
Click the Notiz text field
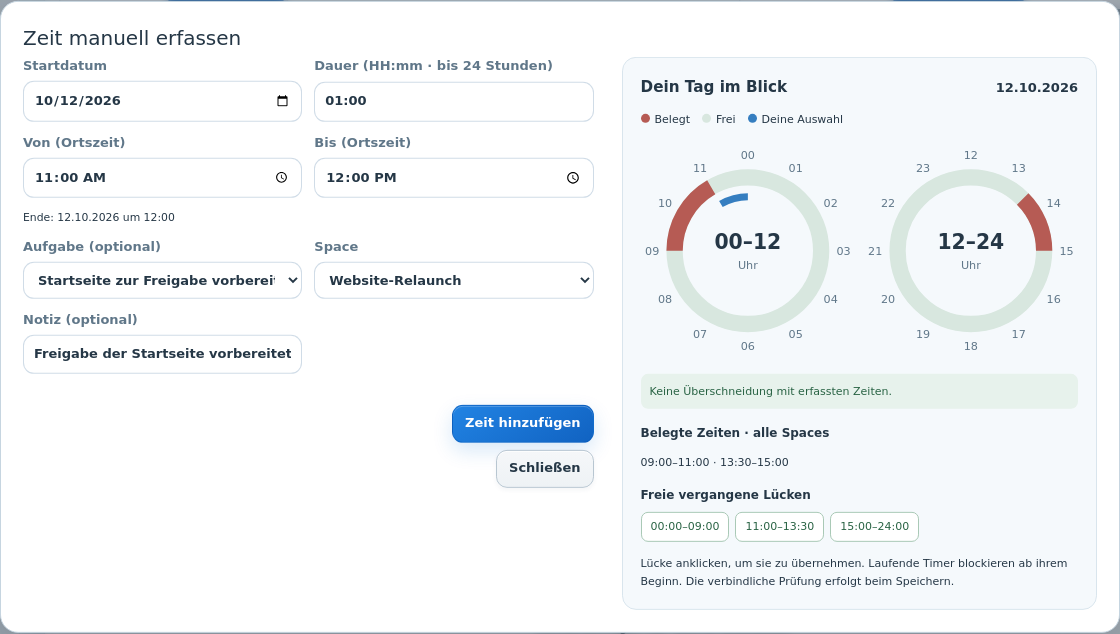click(x=162, y=354)
